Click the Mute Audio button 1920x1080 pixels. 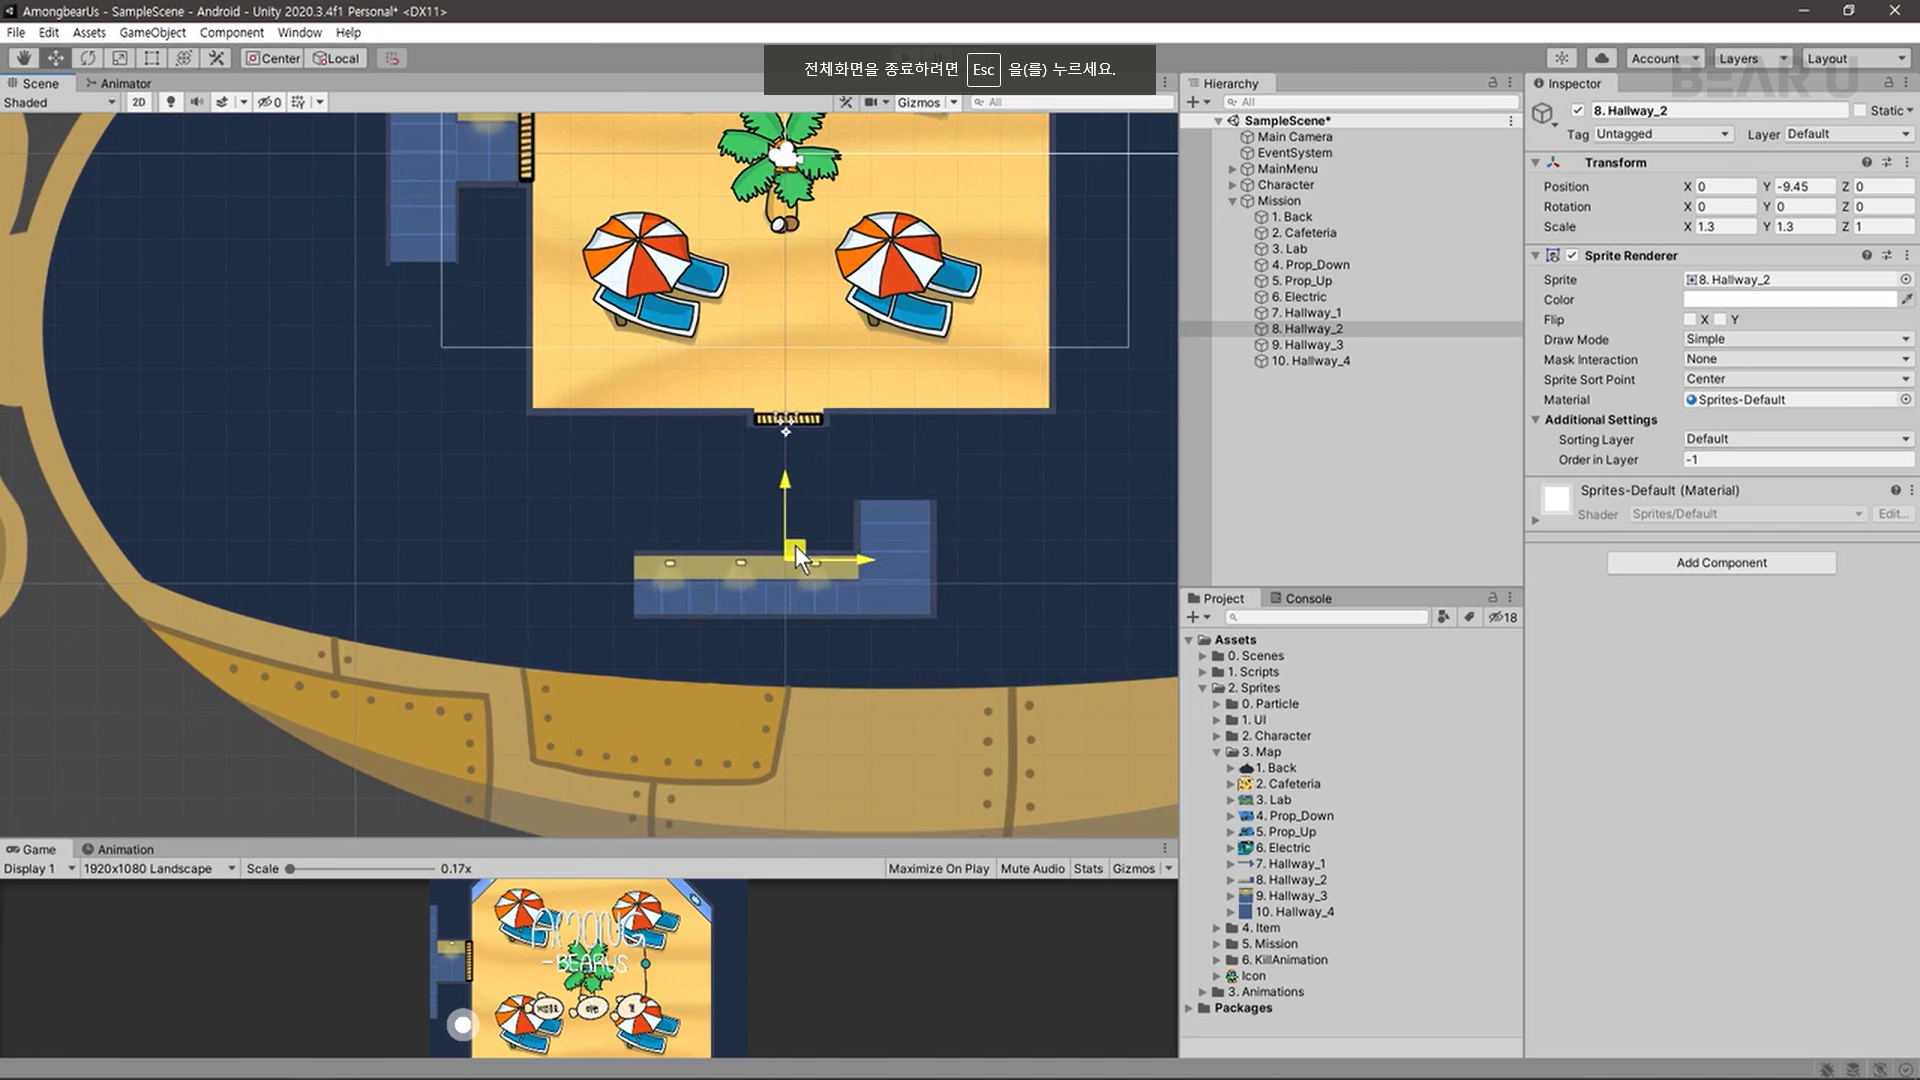click(1032, 868)
